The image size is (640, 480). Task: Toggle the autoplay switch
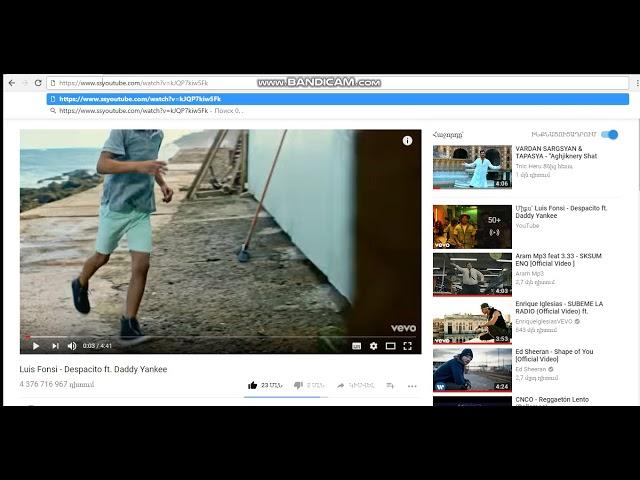pyautogui.click(x=610, y=134)
